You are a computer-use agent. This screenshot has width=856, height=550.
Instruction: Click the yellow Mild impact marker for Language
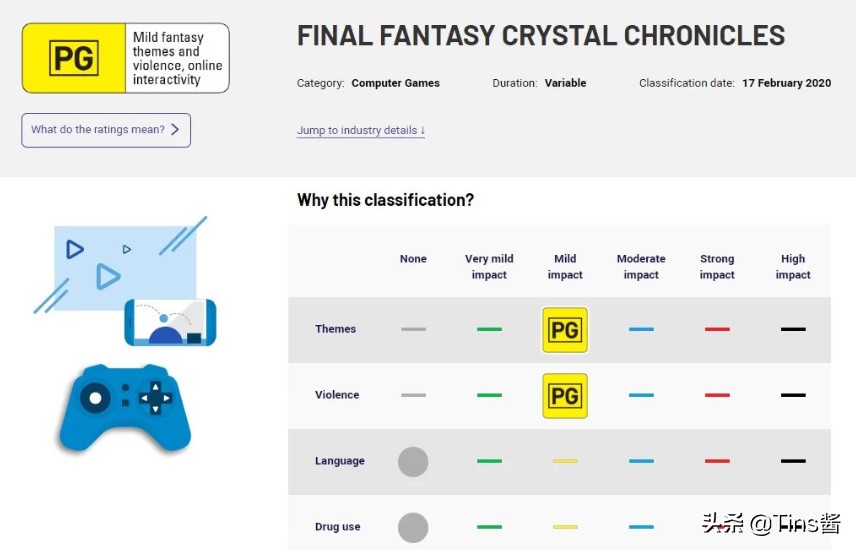(565, 461)
